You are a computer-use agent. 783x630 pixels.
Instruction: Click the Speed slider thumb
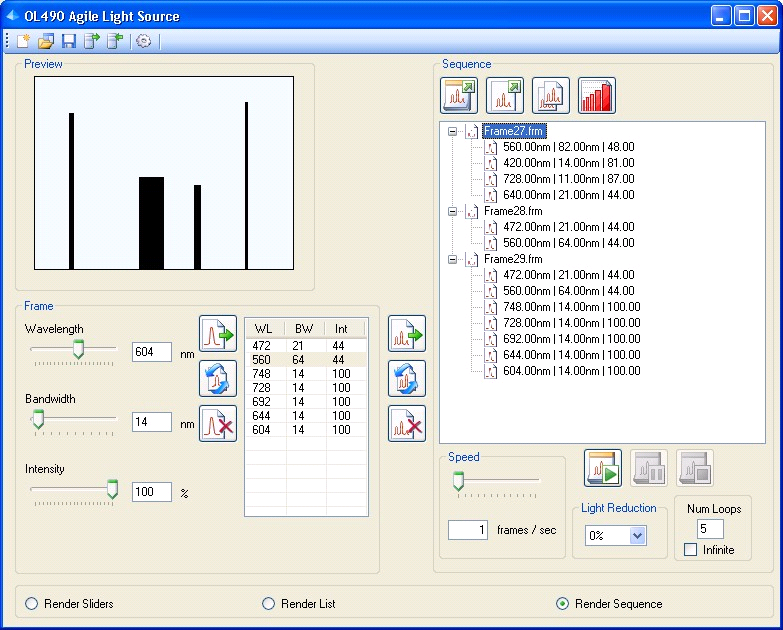[458, 481]
